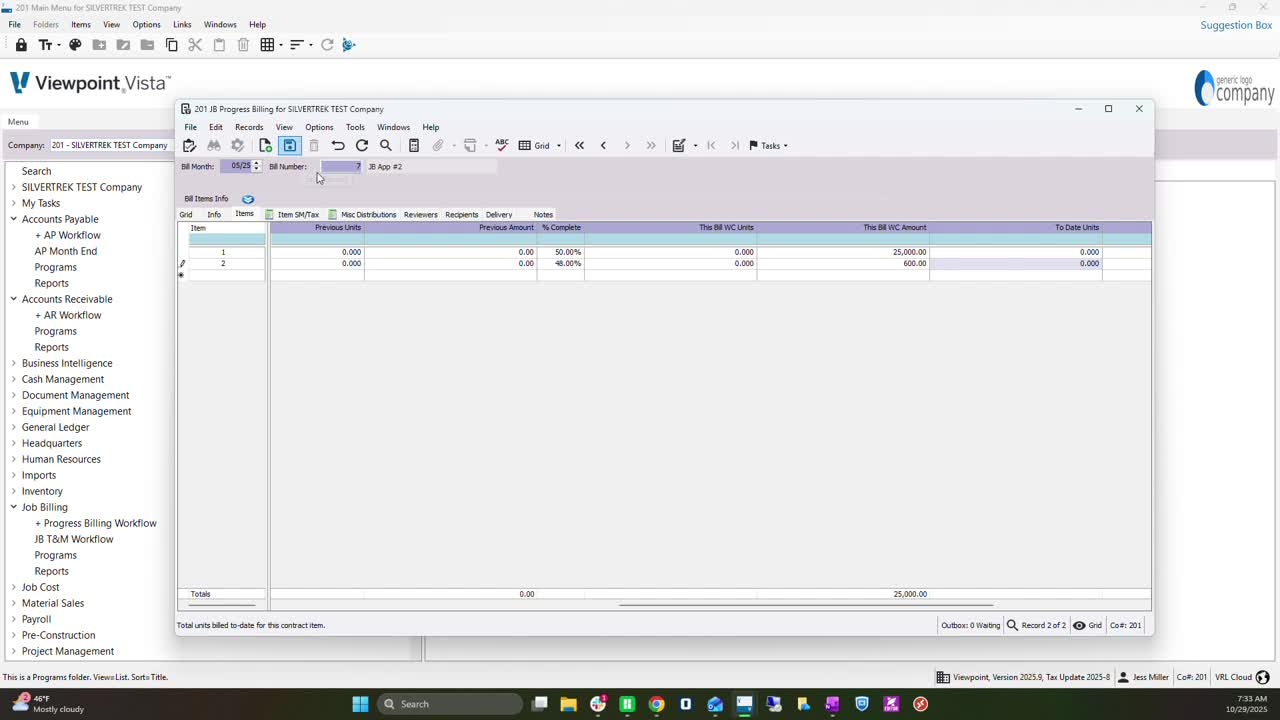Collapse the Accounts Payable folder

tap(14, 219)
